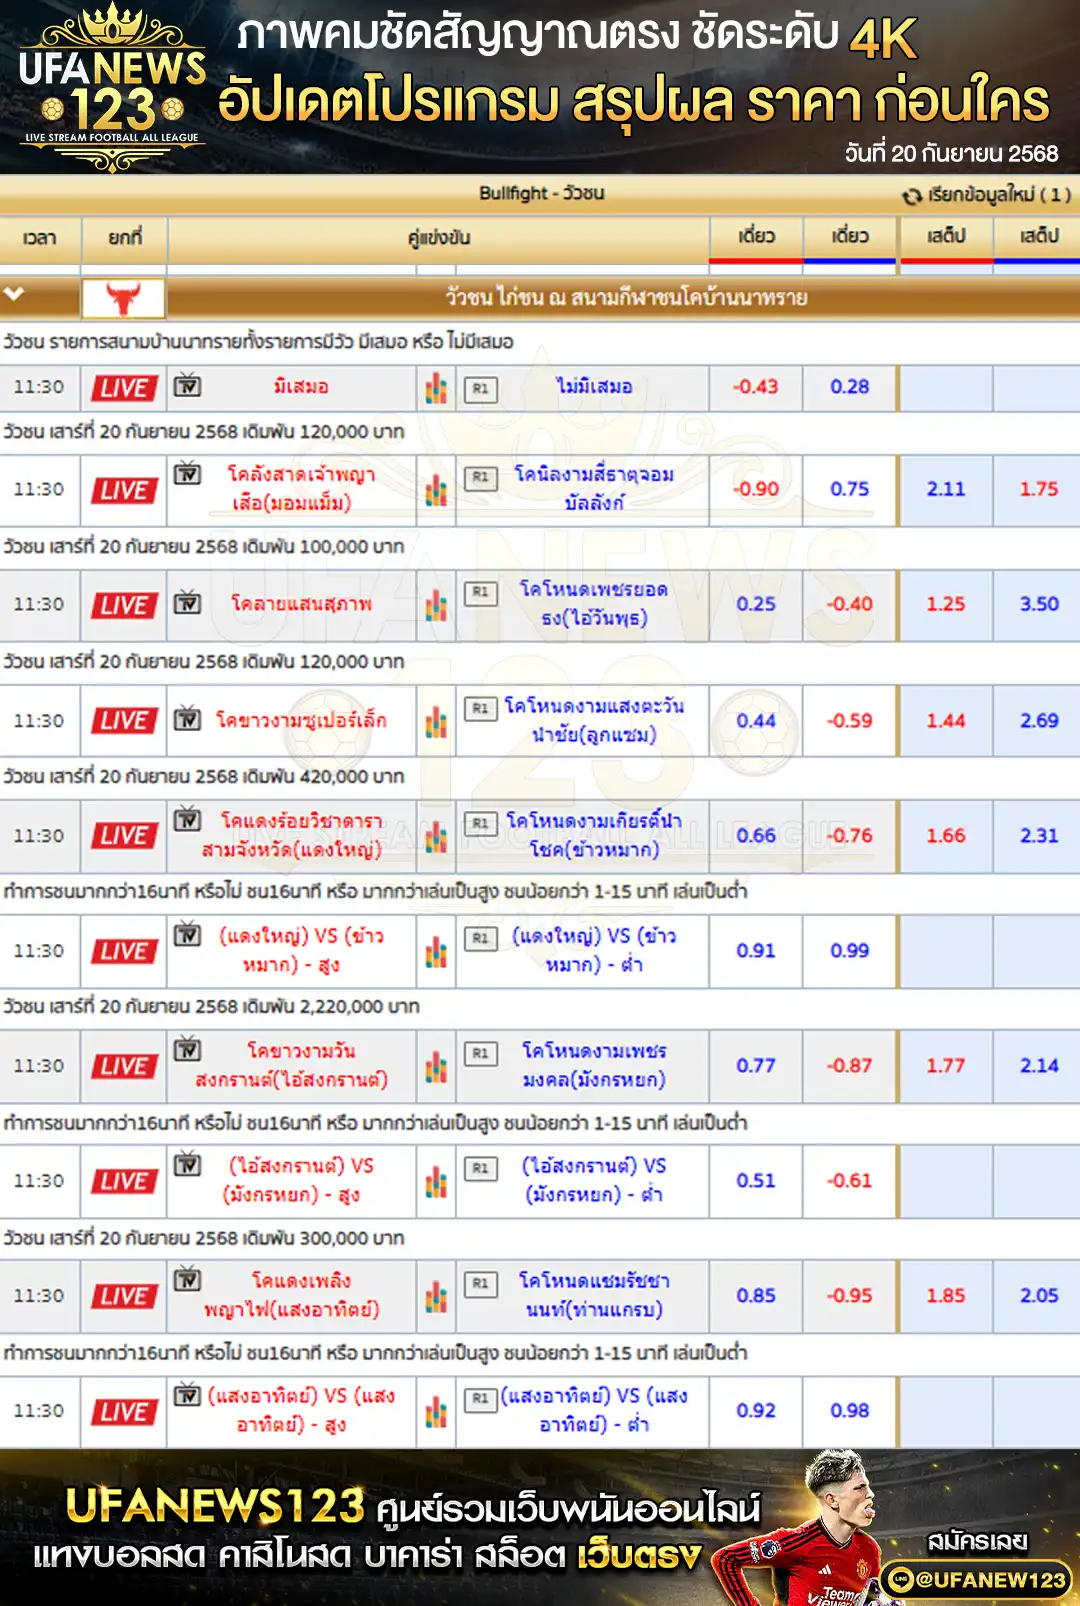Open the TV stream icon beside มีเสมอ
Viewport: 1080px width, 1606px height.
tap(187, 385)
